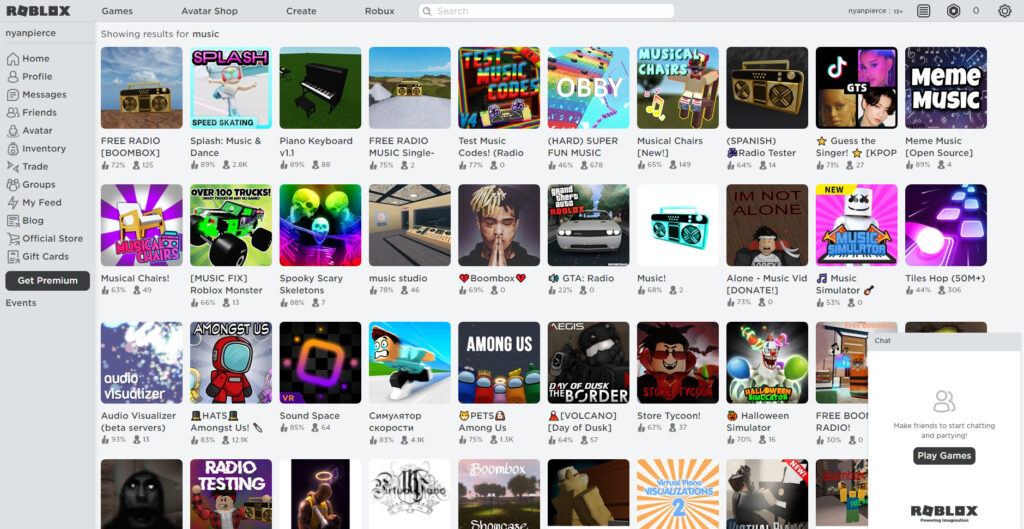Open the Robux menu
1024x529 pixels.
[379, 11]
